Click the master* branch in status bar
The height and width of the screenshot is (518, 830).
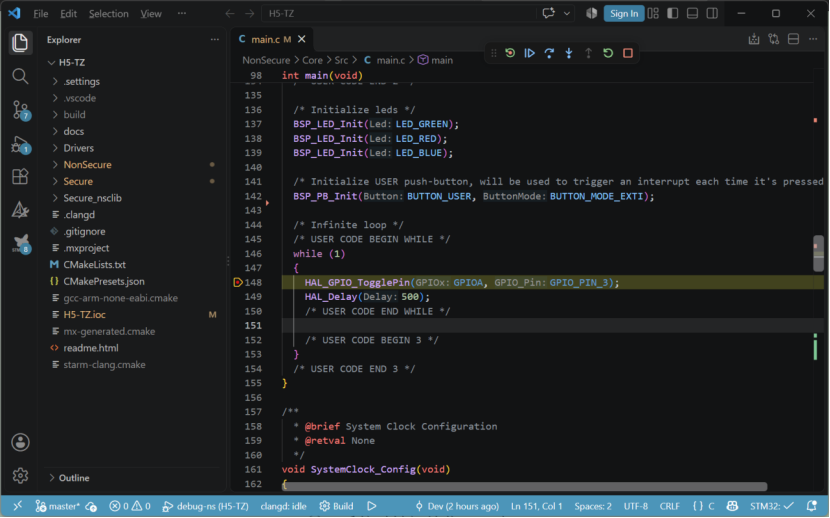coord(58,507)
